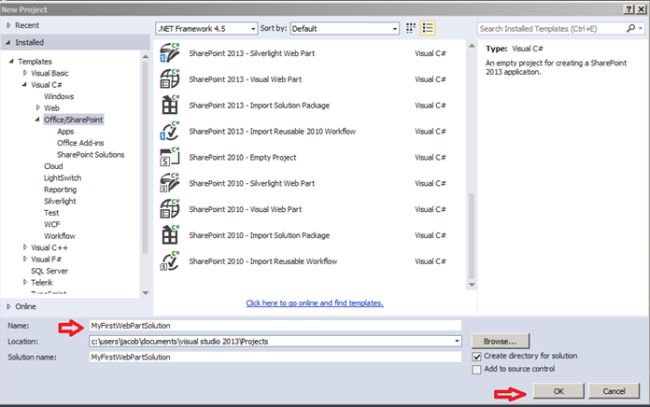Select the SQL Server tree item
The image size is (650, 407).
click(49, 271)
